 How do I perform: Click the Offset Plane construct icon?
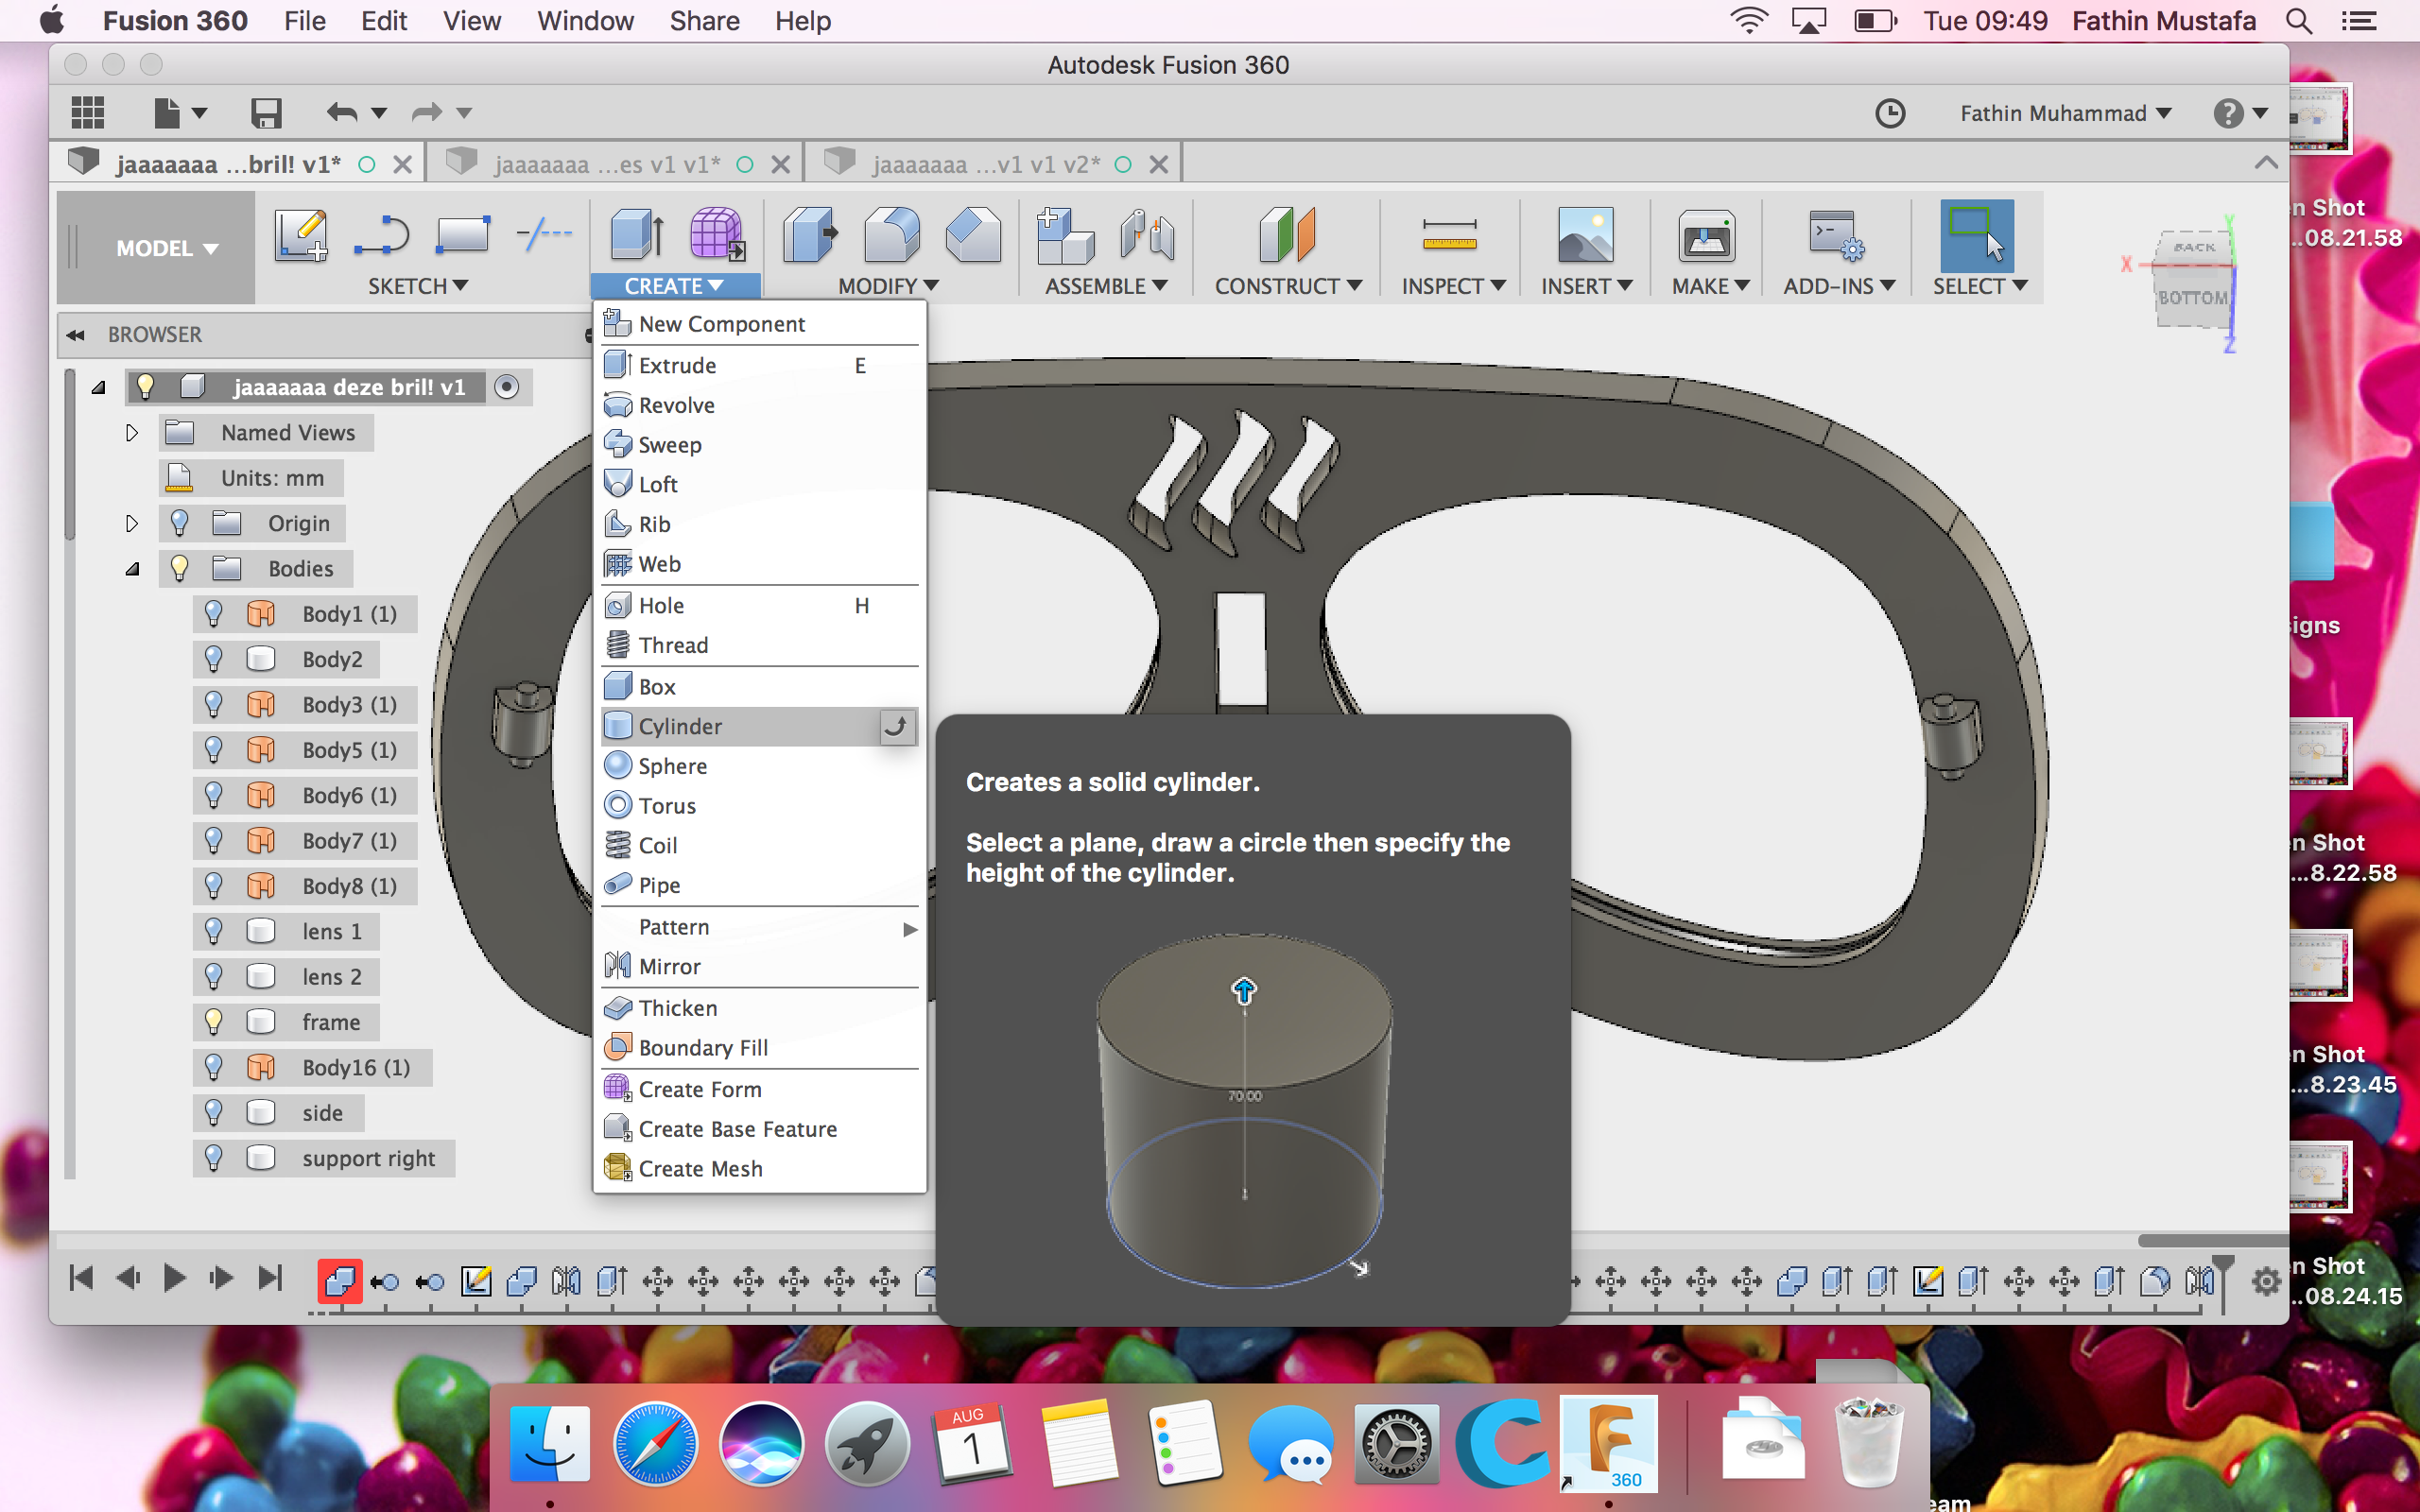coord(1287,236)
